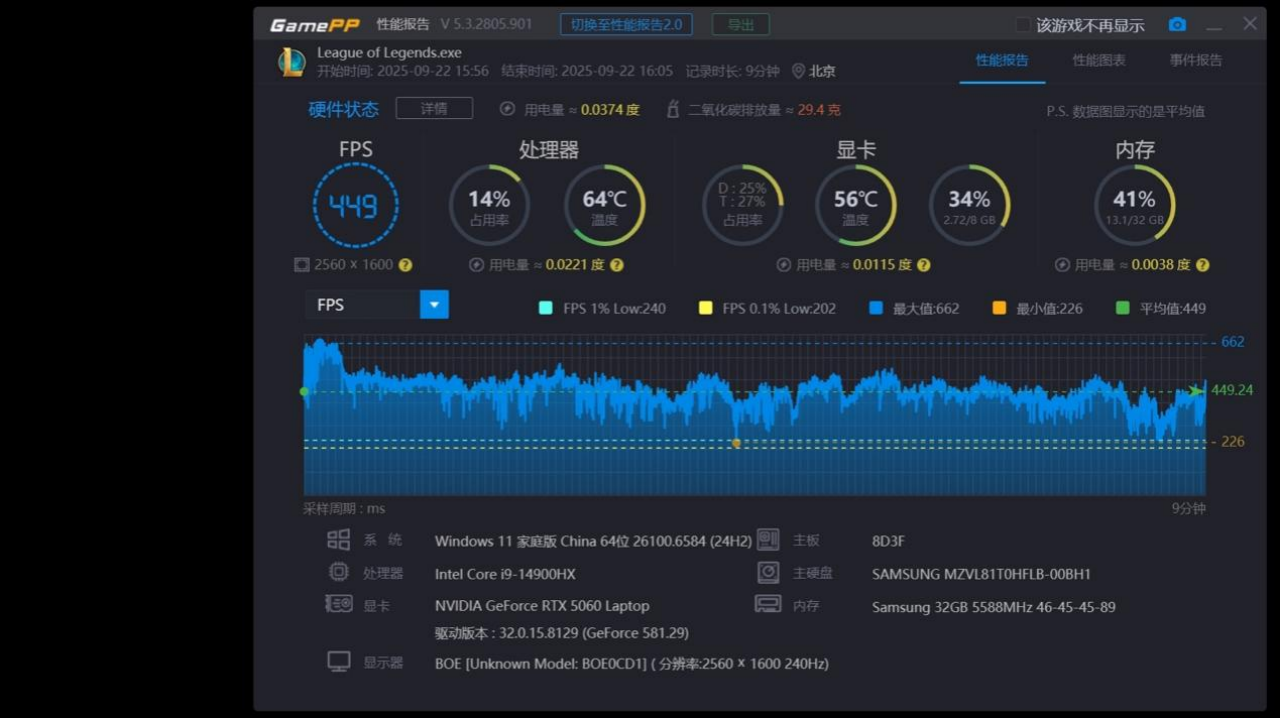Click the location pin icon beside 北京
Screen dimensions: 1280x718
798,71
